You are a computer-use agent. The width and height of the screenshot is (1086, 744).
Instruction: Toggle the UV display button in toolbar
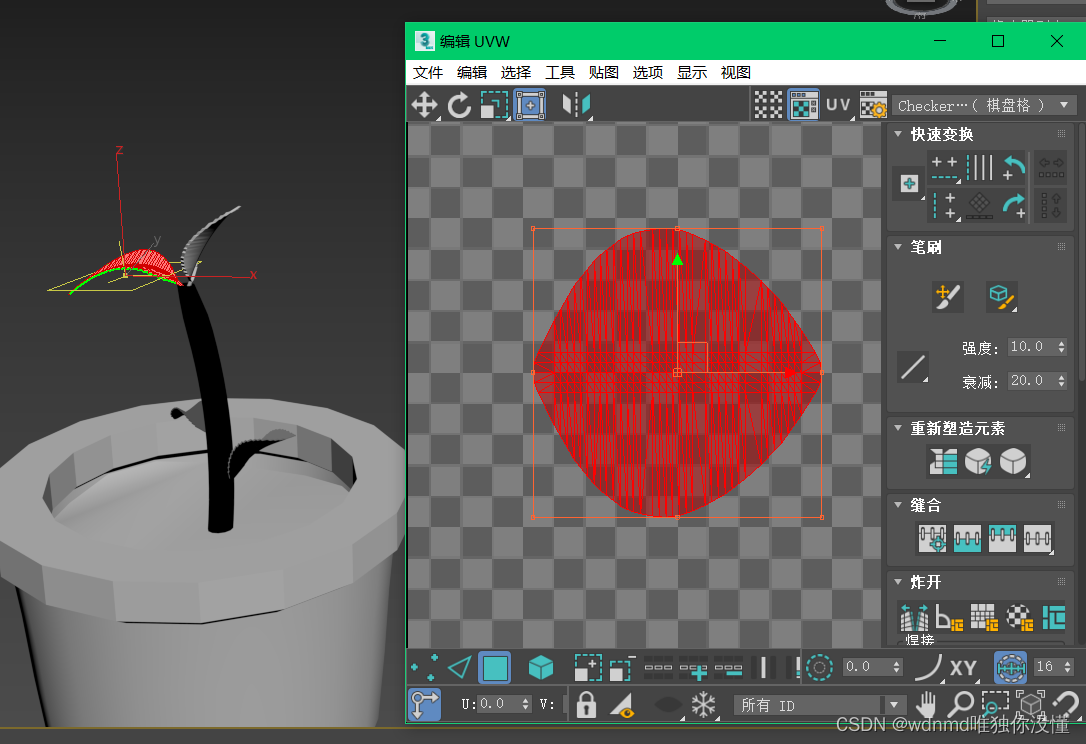point(838,104)
